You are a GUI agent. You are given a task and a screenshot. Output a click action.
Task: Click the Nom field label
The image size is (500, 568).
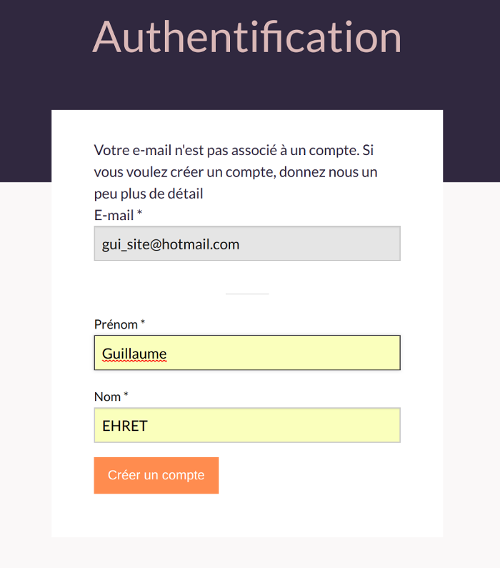click(107, 397)
